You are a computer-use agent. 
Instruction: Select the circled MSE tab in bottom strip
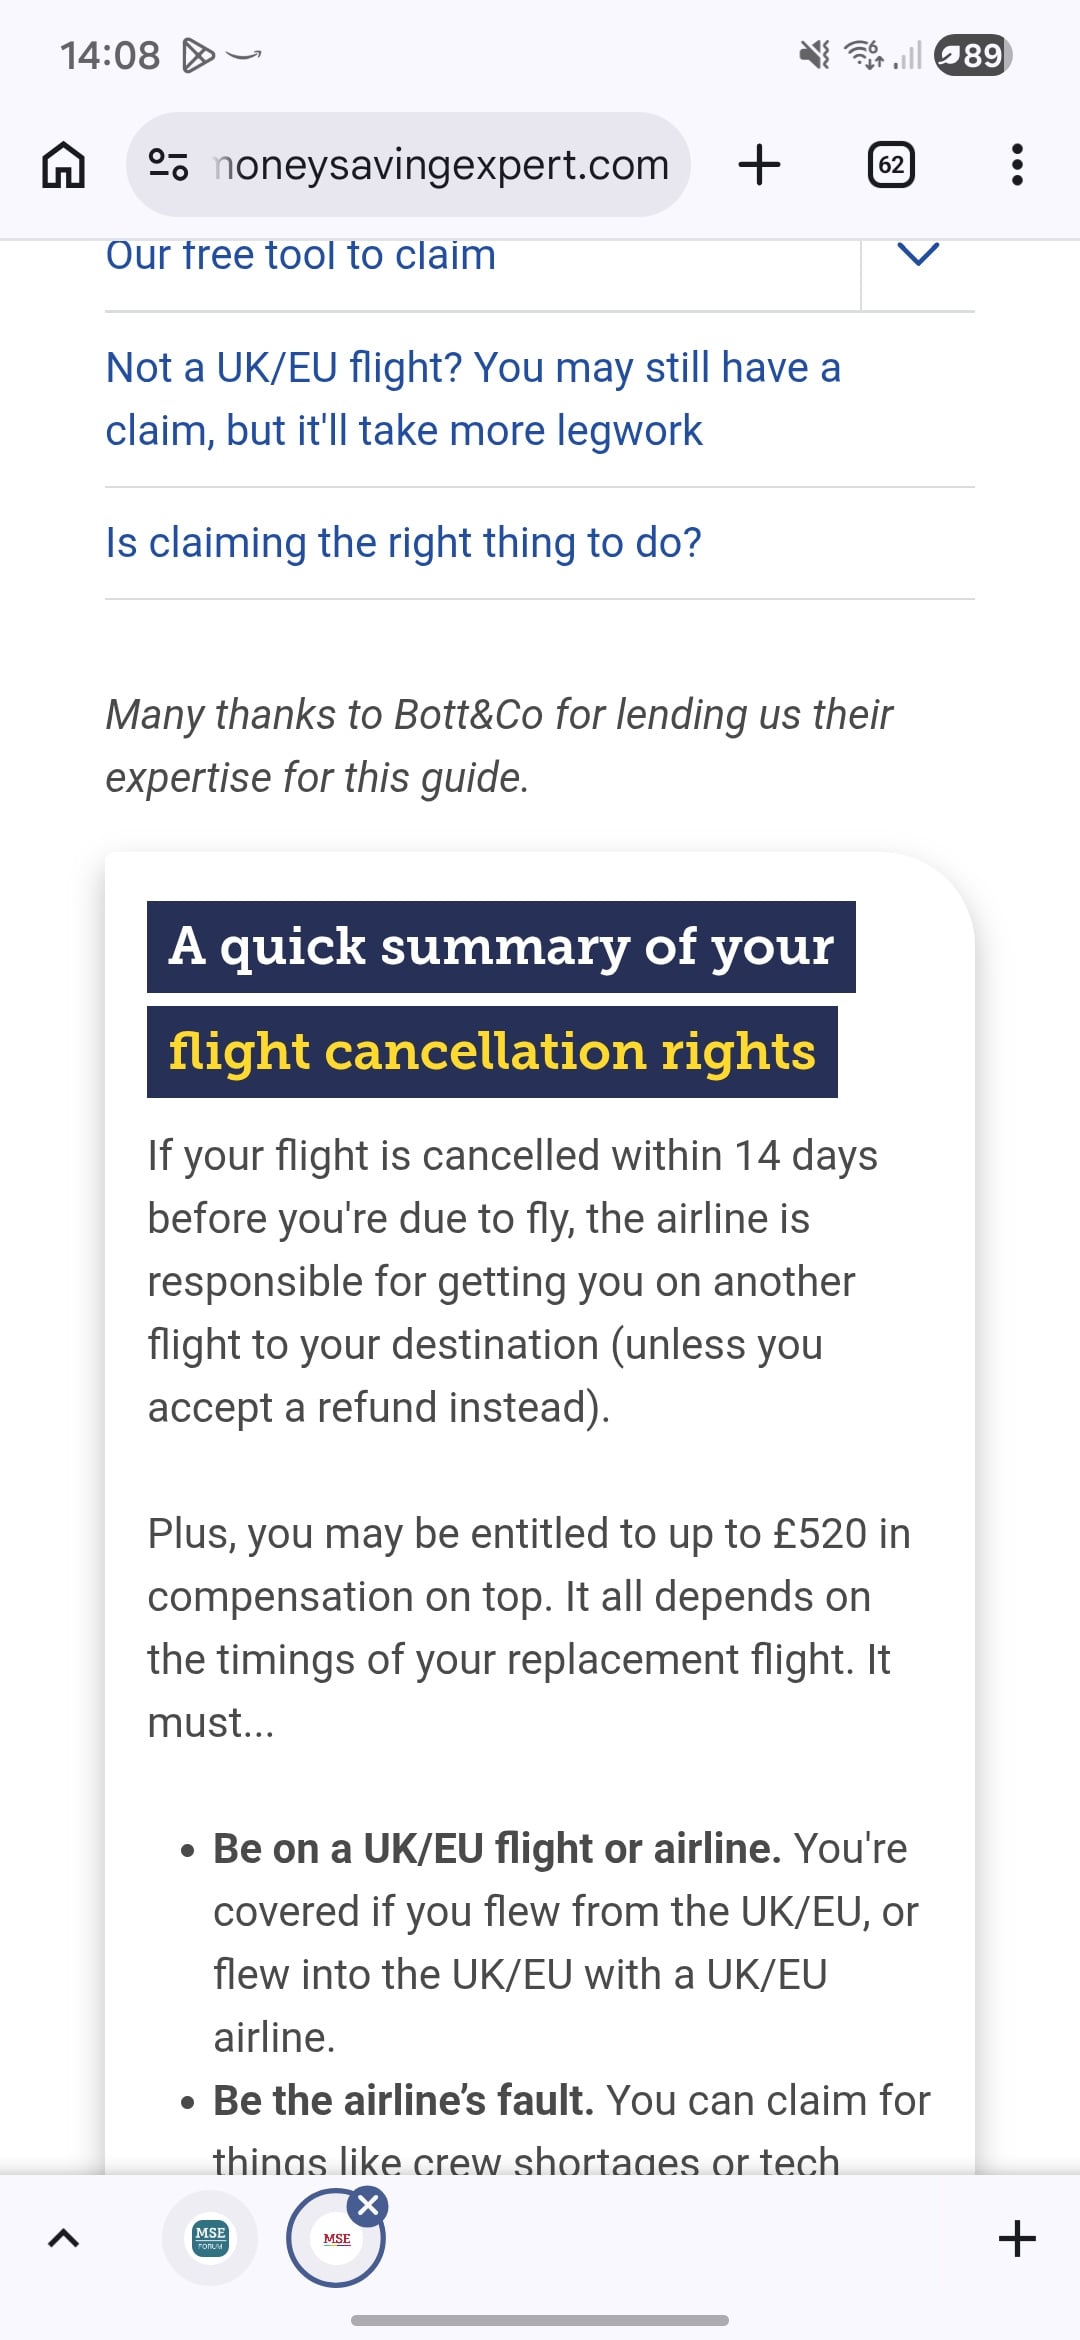[335, 2240]
